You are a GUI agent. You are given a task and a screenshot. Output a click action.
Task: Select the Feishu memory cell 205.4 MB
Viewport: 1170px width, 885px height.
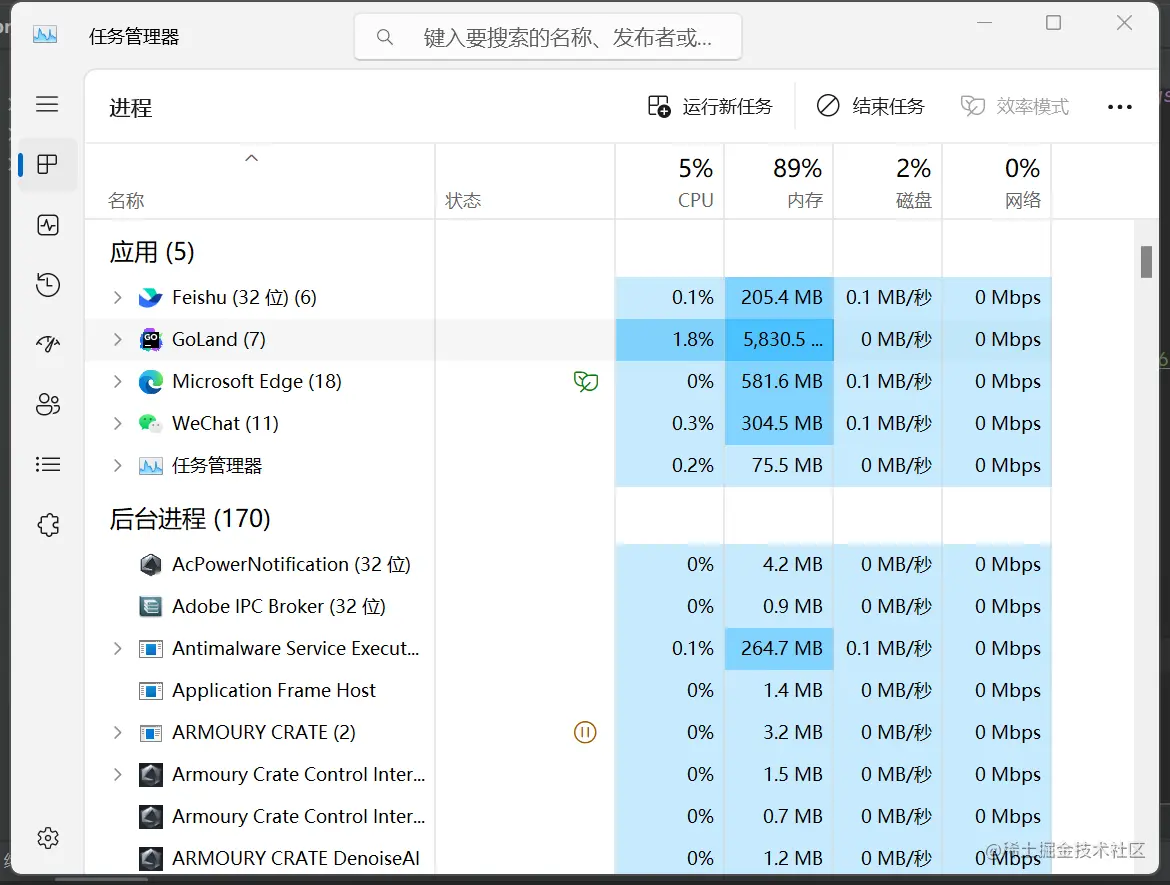pyautogui.click(x=779, y=298)
